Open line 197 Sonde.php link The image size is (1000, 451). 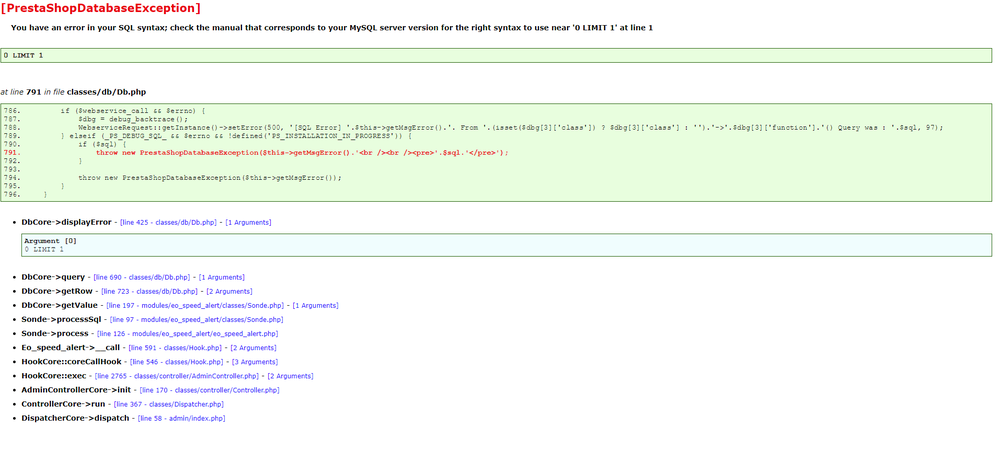195,306
